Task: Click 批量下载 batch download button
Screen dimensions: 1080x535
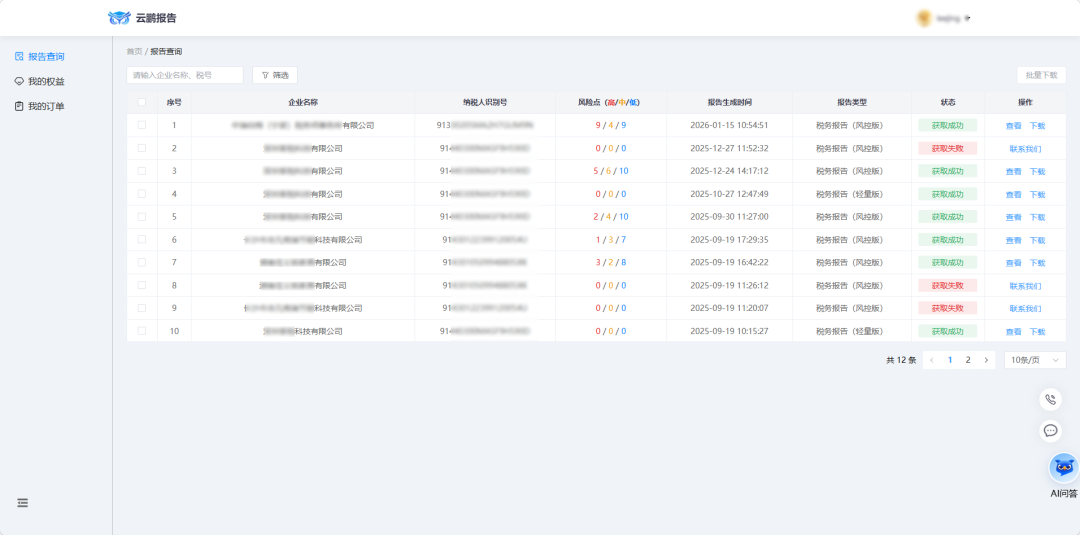Action: (1041, 75)
